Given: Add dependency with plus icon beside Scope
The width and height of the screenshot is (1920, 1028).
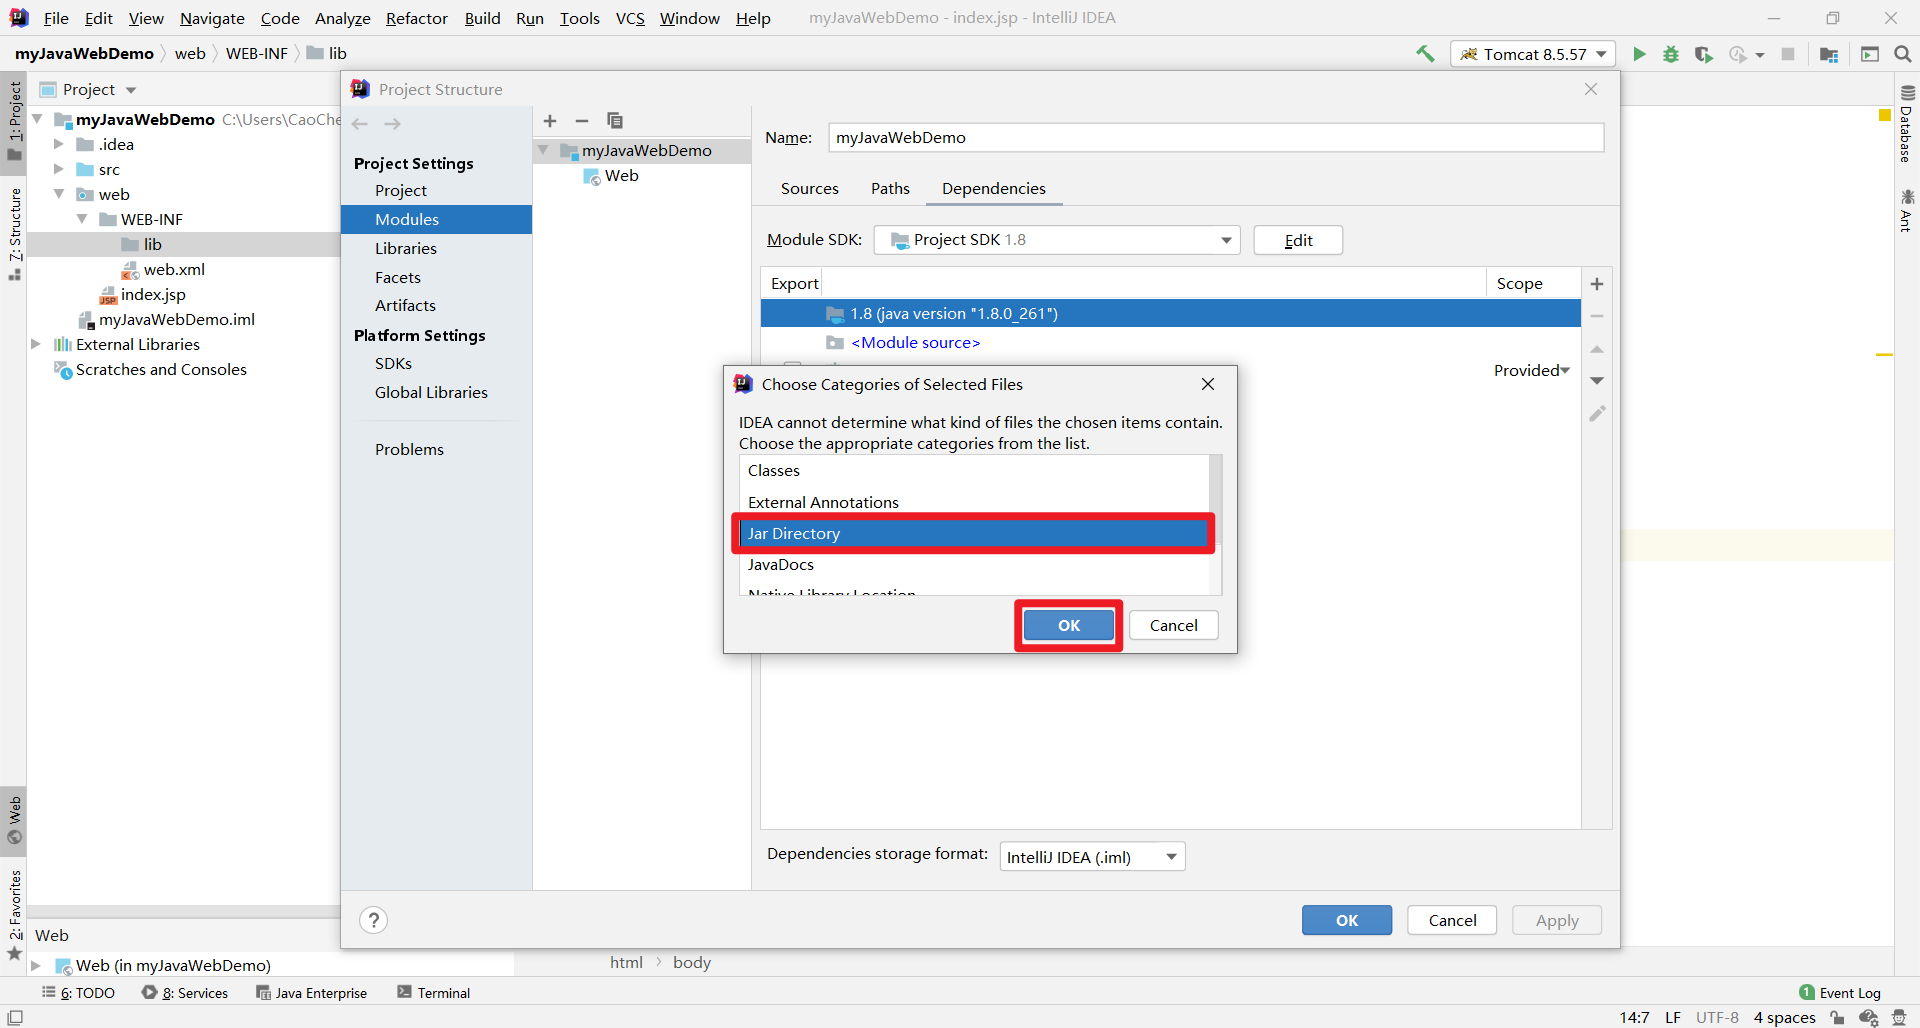Looking at the screenshot, I should [1597, 284].
